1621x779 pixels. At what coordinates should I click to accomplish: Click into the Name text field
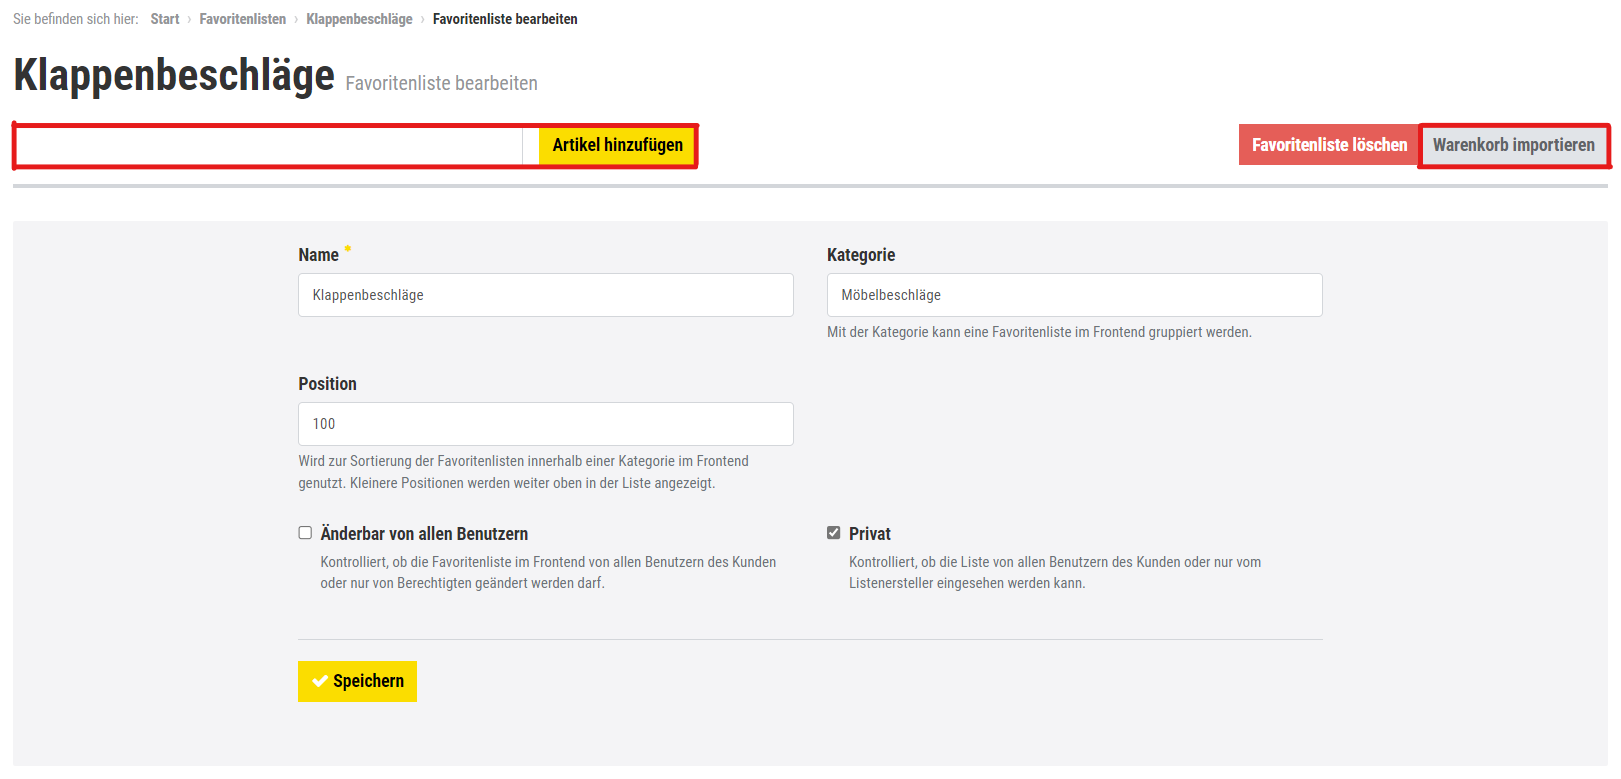click(545, 295)
